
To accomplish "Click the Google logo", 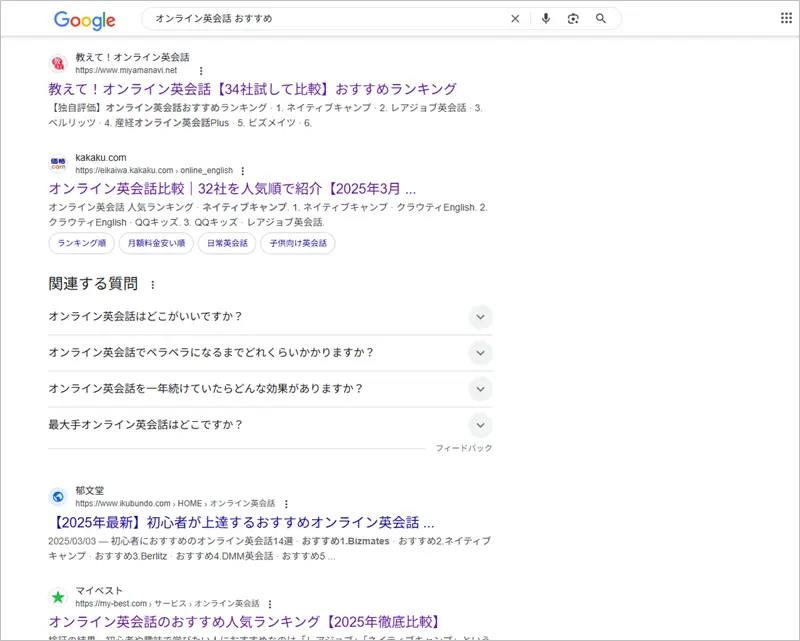I will (84, 19).
